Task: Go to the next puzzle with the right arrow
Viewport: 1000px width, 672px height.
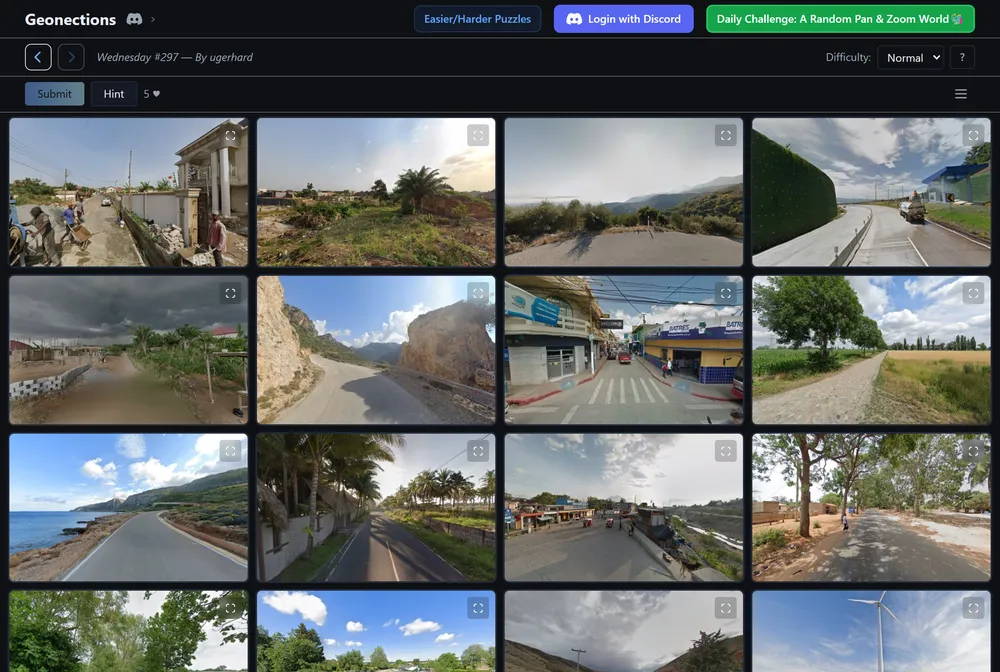Action: pyautogui.click(x=71, y=57)
